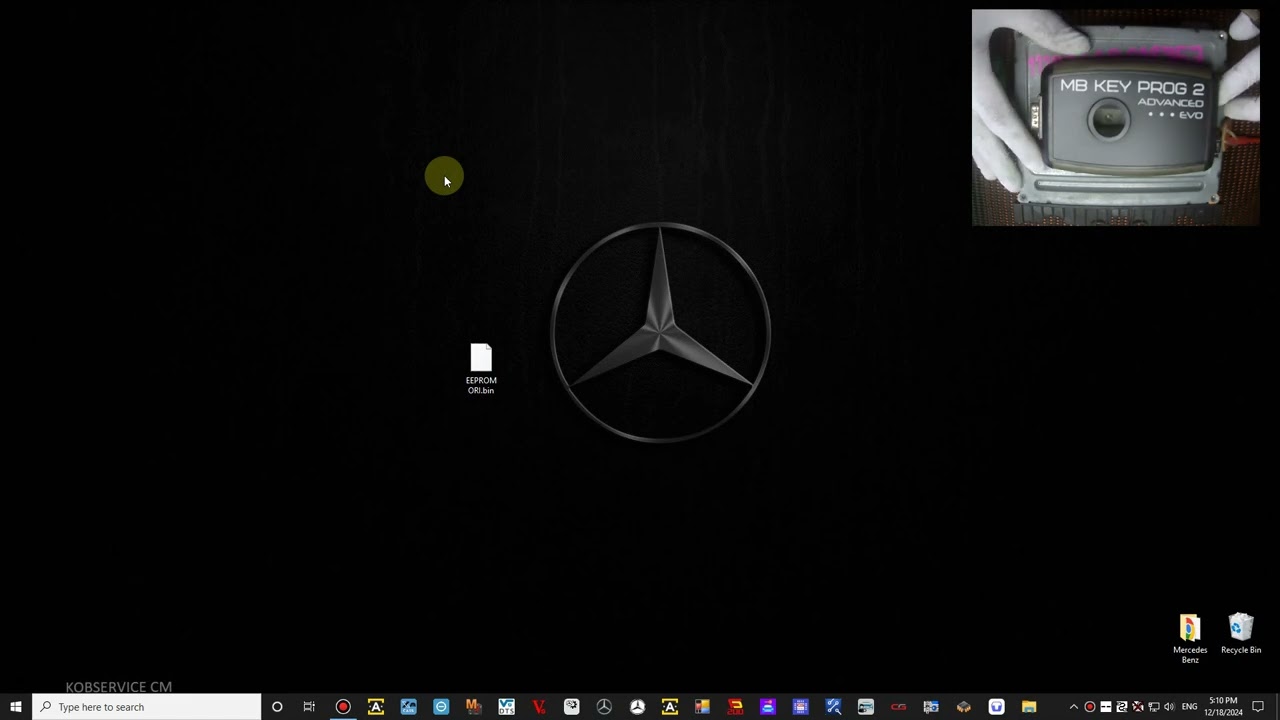This screenshot has width=1280, height=720.
Task: Open the white gear taskbar app
Action: (x=571, y=707)
